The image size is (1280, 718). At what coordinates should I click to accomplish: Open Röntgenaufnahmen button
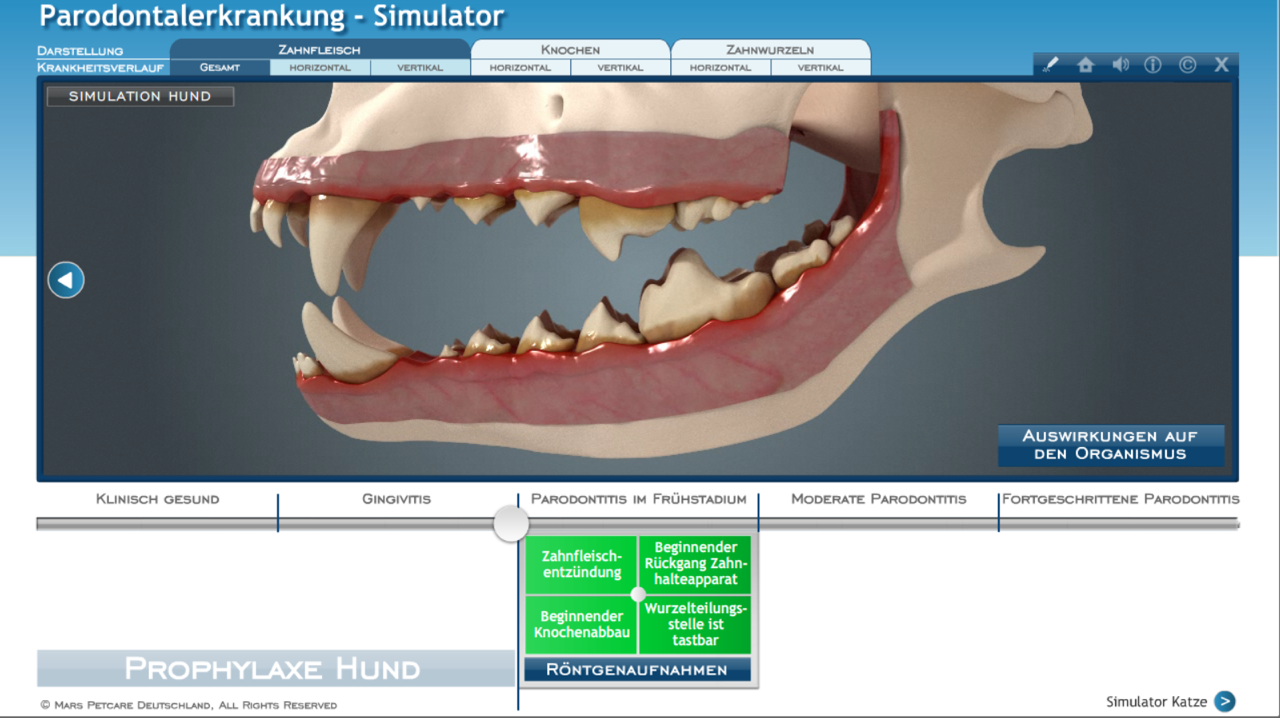click(637, 670)
